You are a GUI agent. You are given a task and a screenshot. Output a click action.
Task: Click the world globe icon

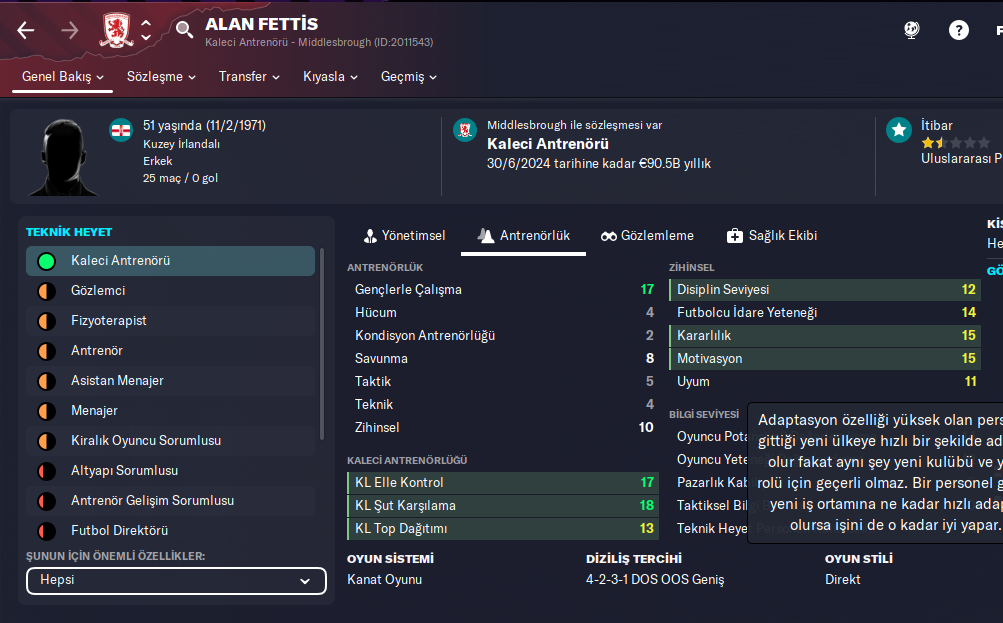click(x=912, y=30)
